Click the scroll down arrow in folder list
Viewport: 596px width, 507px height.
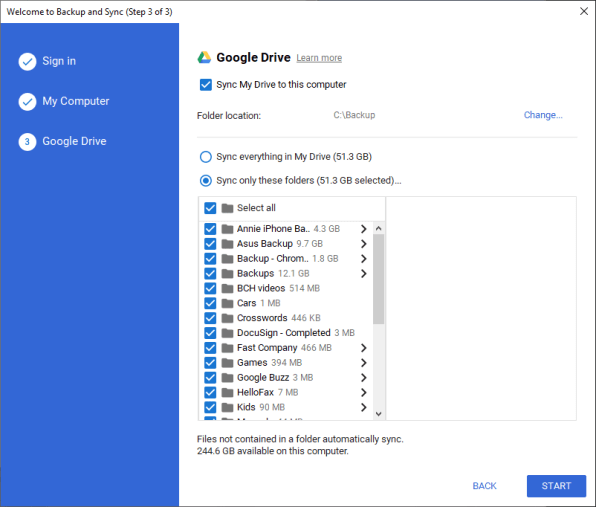point(378,414)
